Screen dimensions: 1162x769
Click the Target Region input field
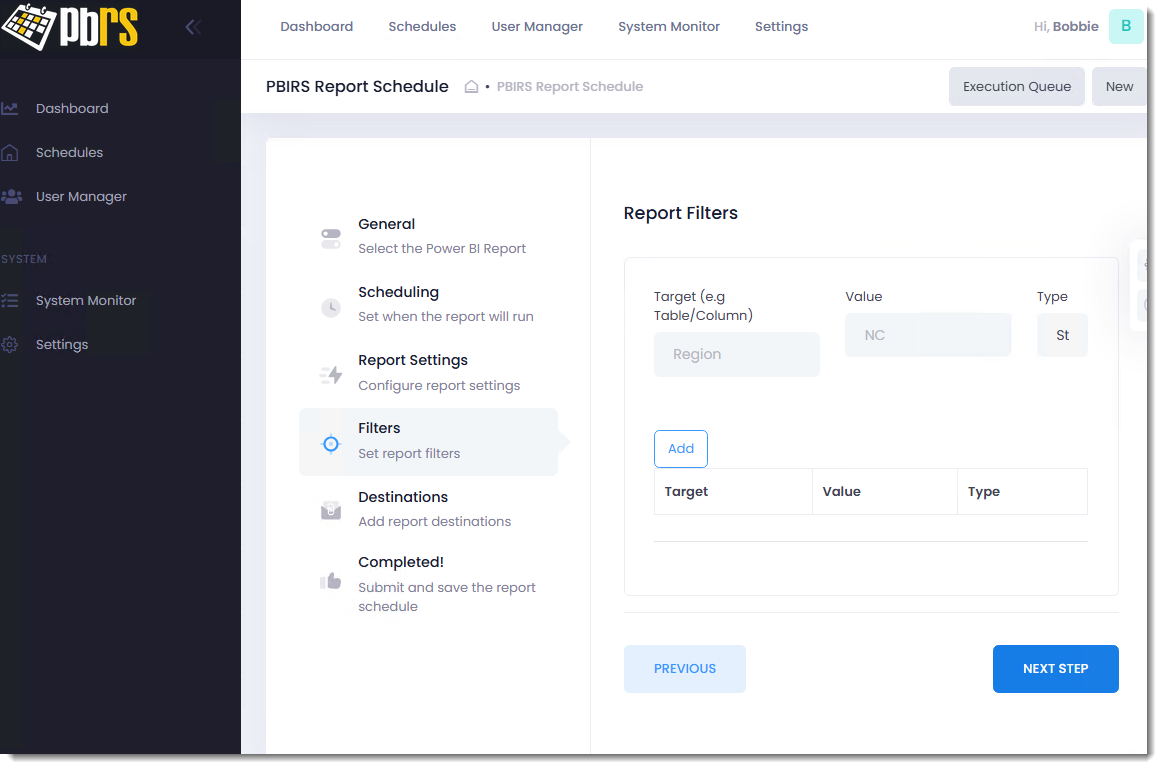736,355
